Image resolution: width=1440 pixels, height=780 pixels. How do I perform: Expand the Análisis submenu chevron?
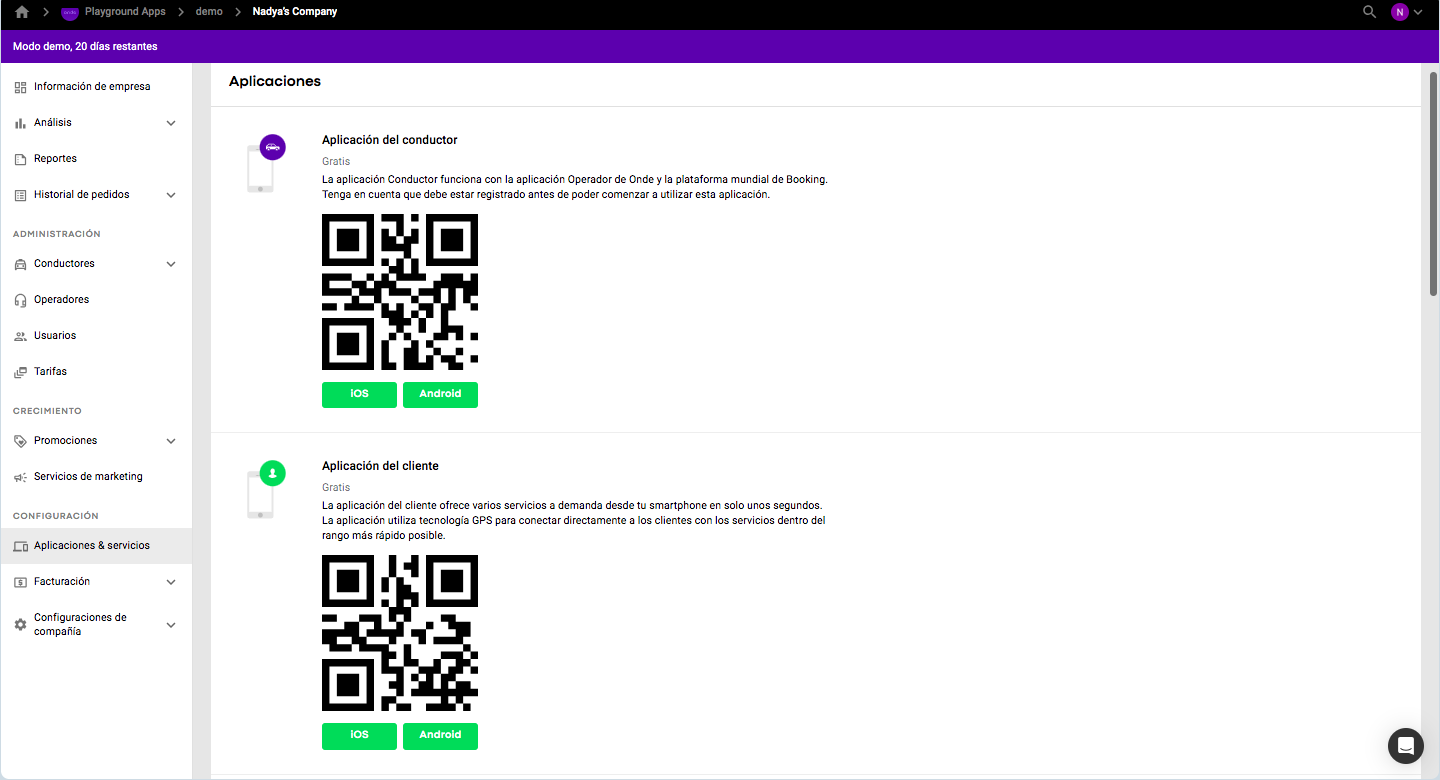point(171,123)
